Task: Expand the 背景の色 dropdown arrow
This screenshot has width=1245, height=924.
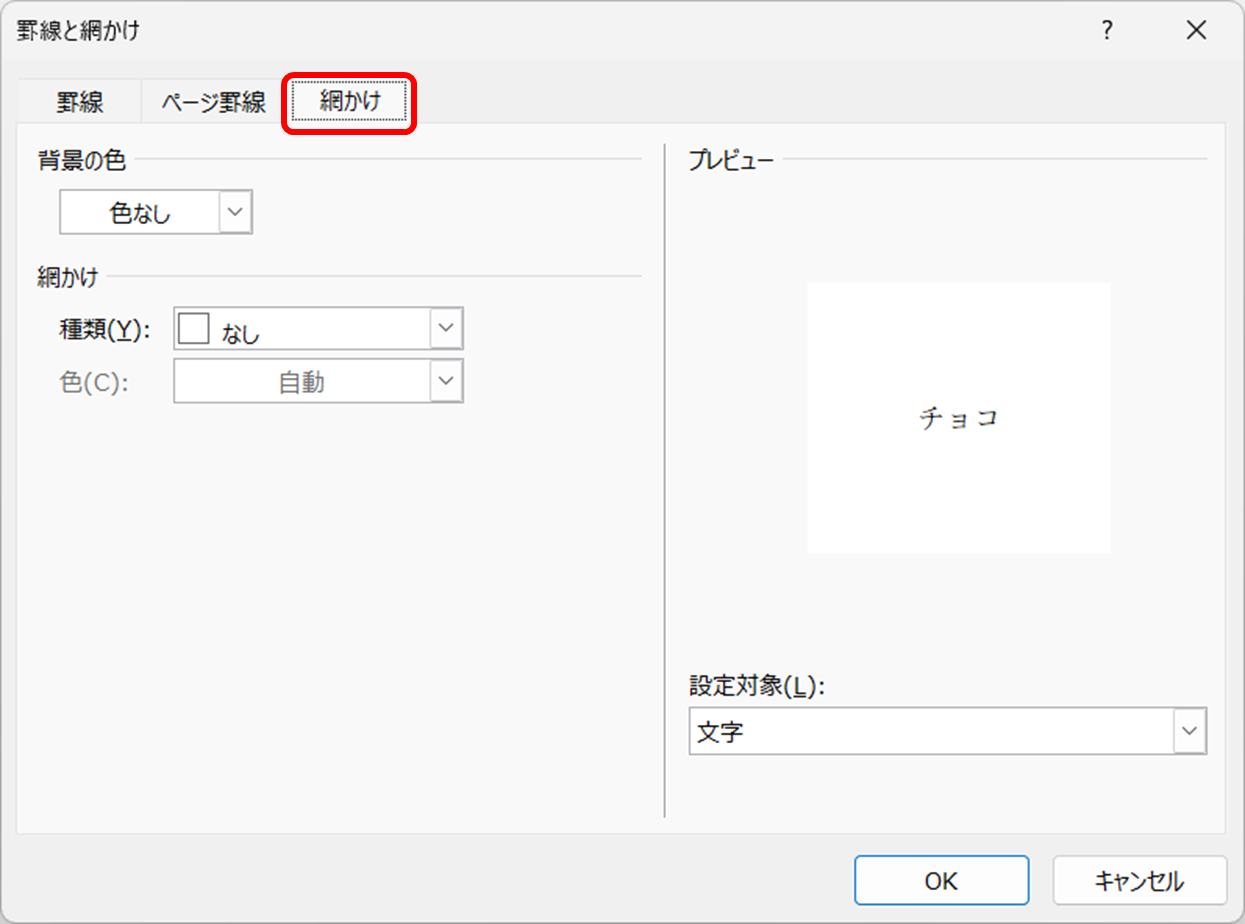Action: pos(235,213)
